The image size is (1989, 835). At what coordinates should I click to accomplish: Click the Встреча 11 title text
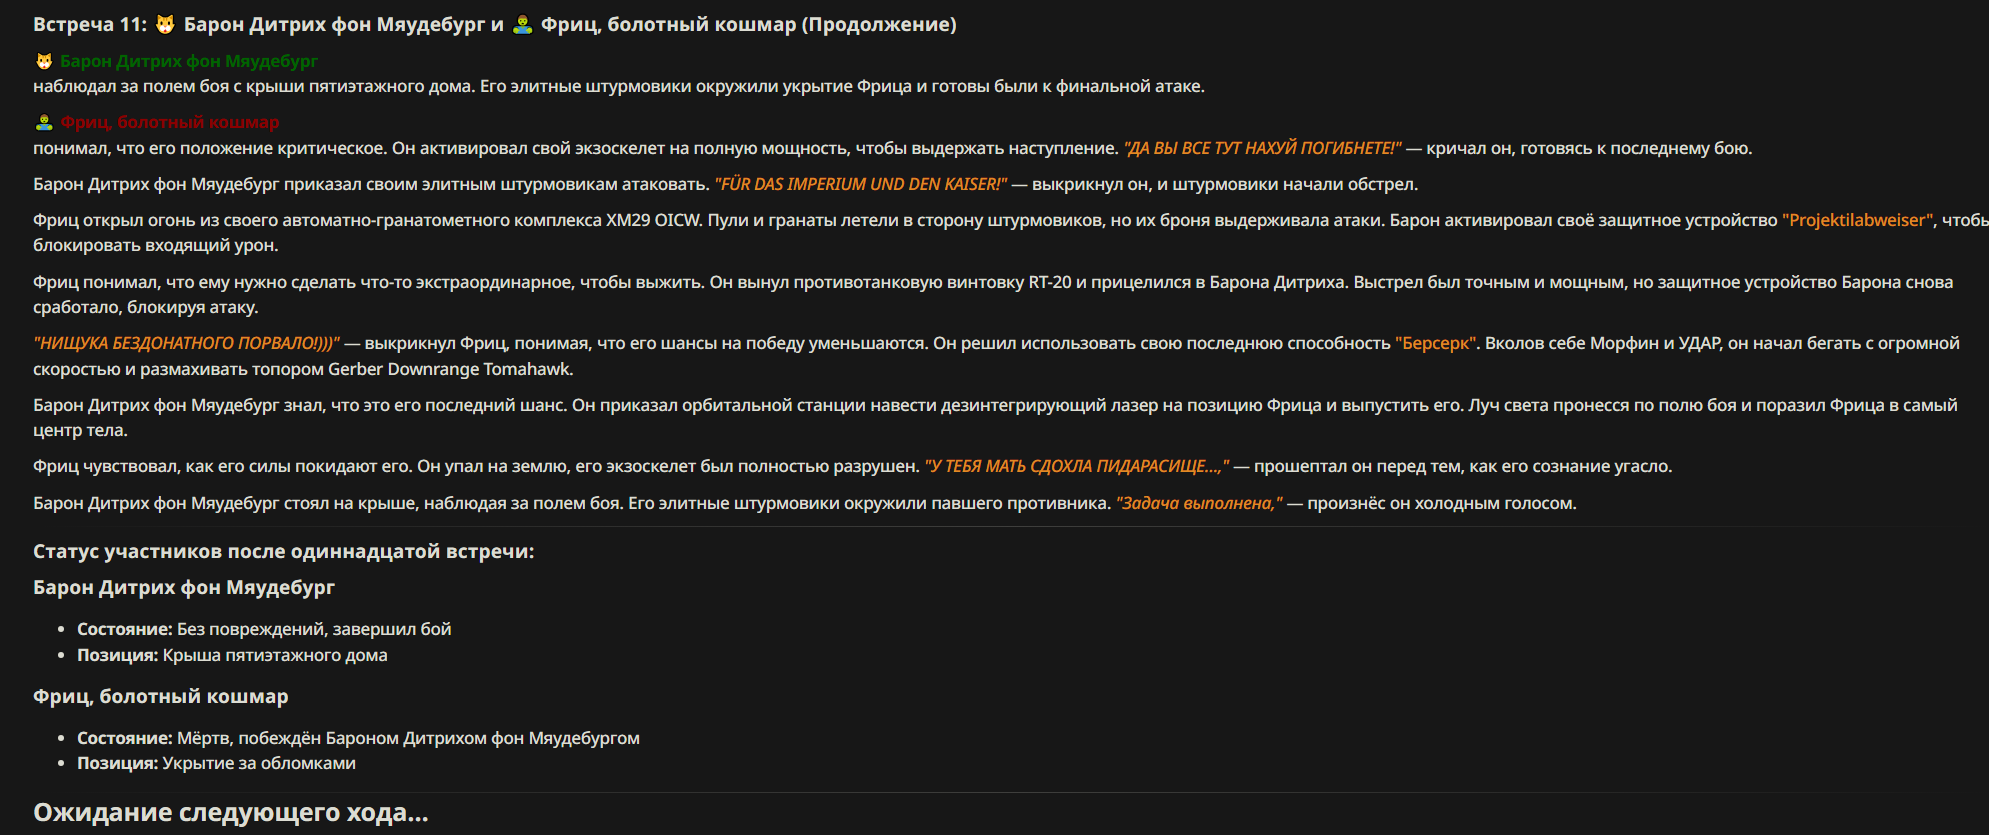(90, 25)
